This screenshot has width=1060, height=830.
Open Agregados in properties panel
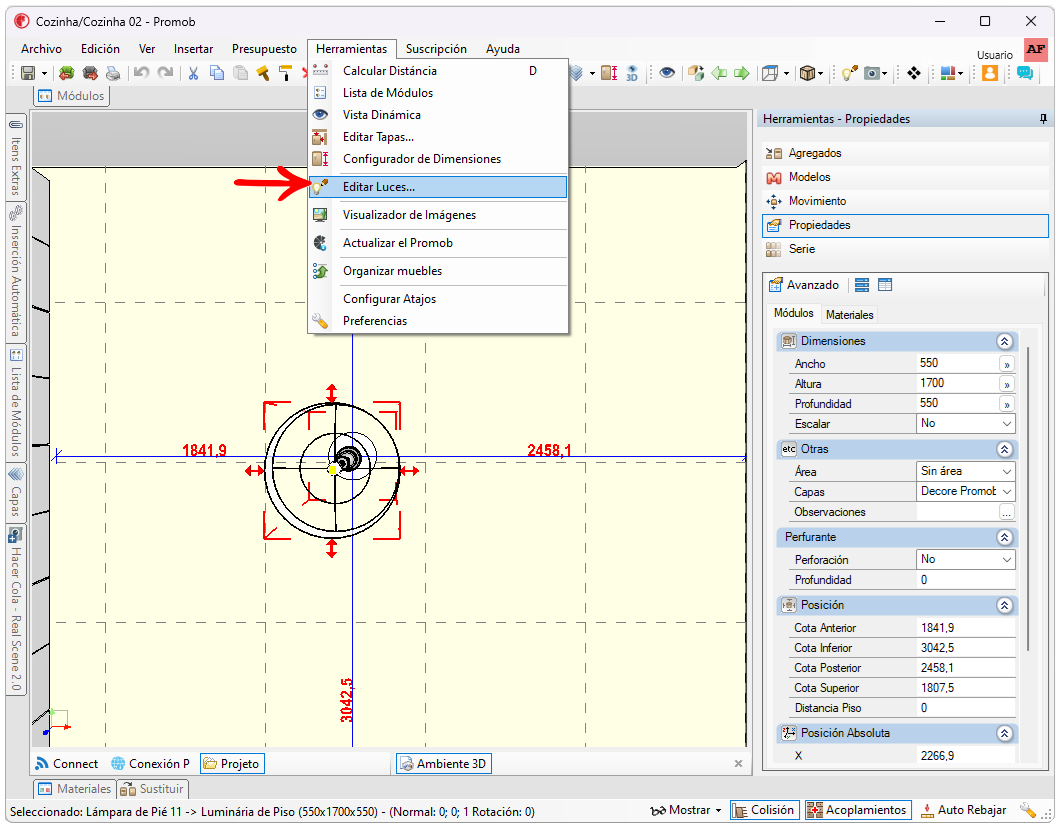[905, 153]
